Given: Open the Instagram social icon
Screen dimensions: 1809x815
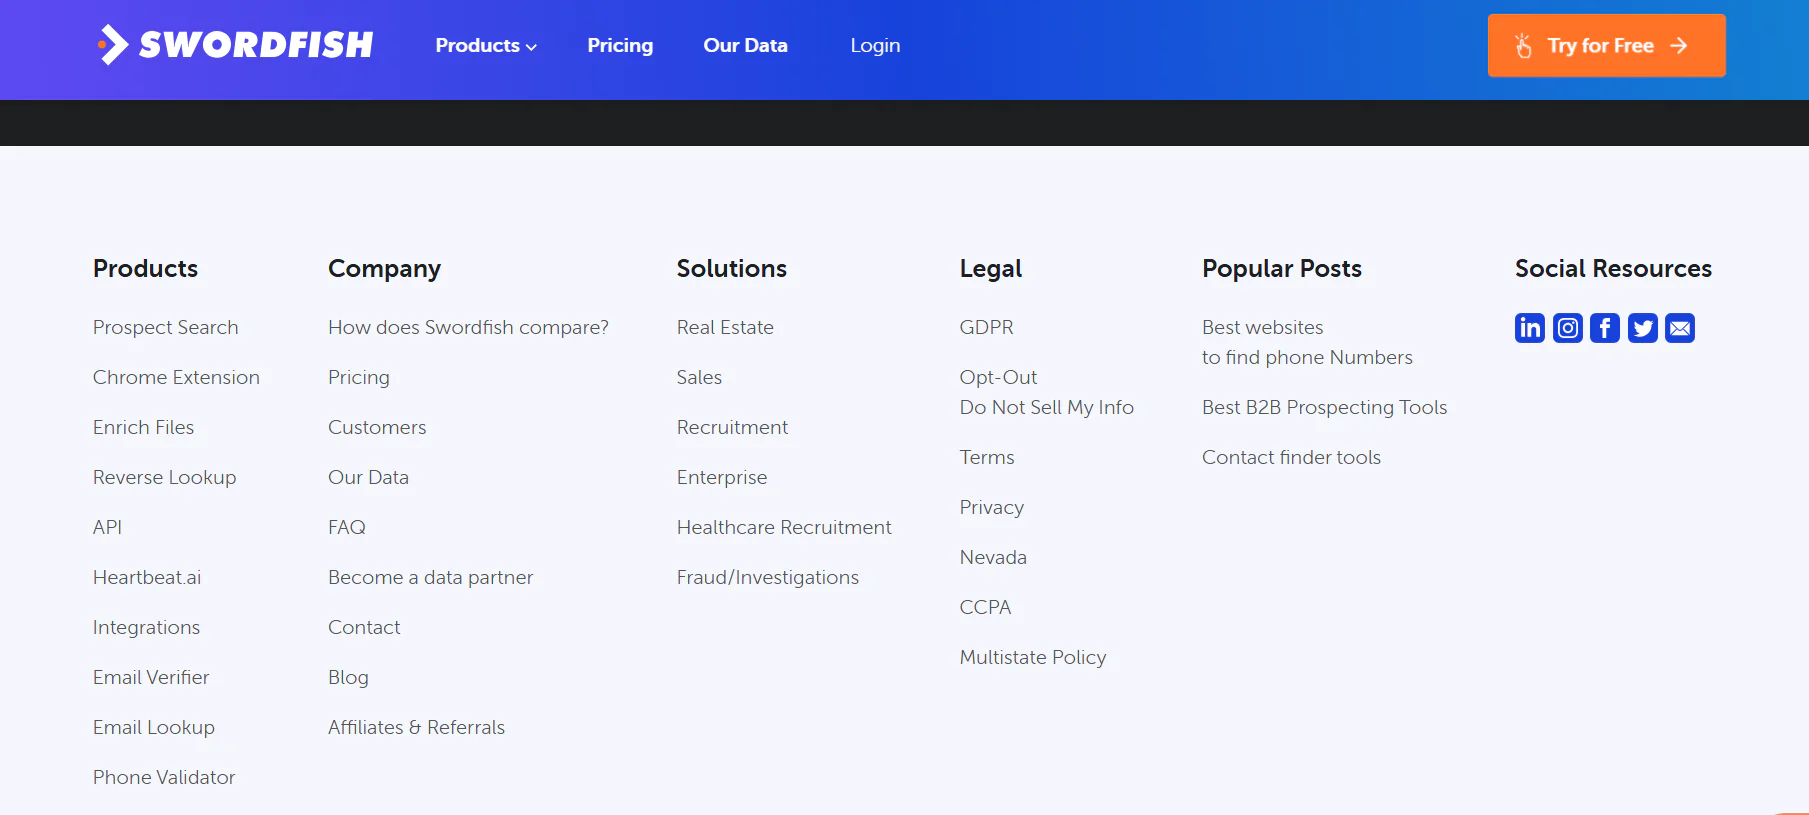Looking at the screenshot, I should (x=1567, y=328).
